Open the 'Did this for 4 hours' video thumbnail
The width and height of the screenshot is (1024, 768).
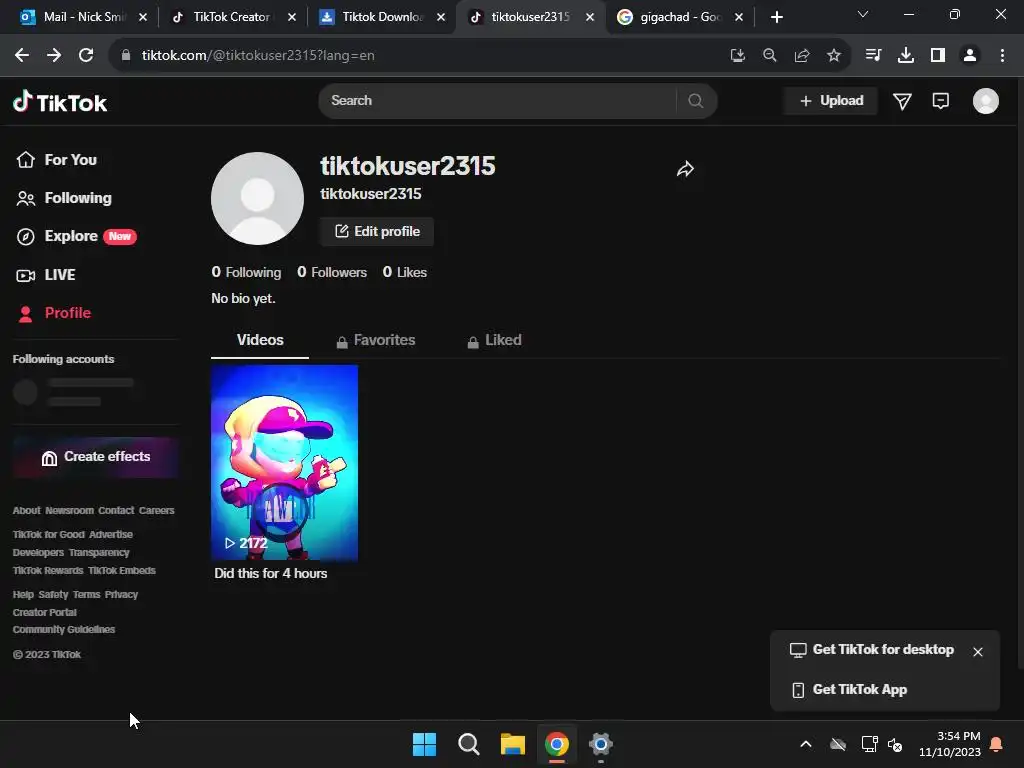click(284, 462)
